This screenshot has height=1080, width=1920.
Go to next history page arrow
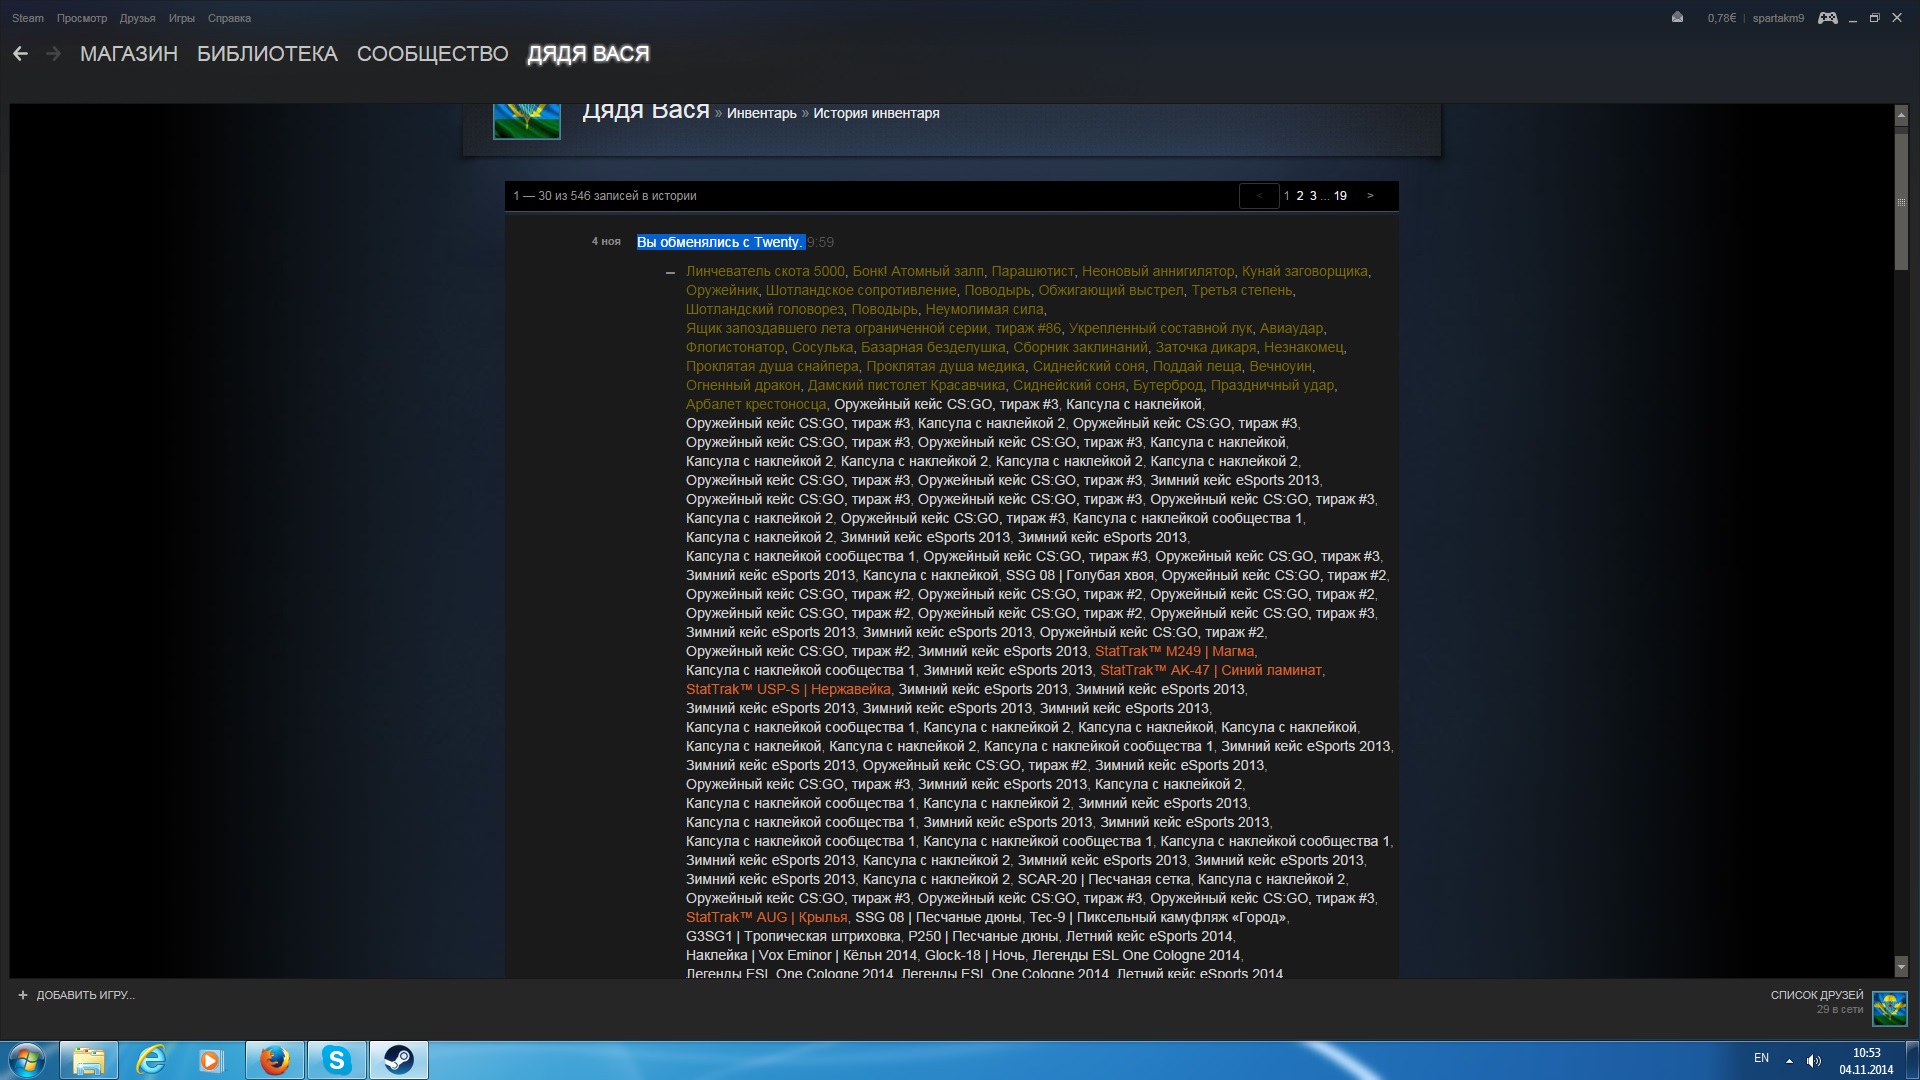(x=1370, y=196)
